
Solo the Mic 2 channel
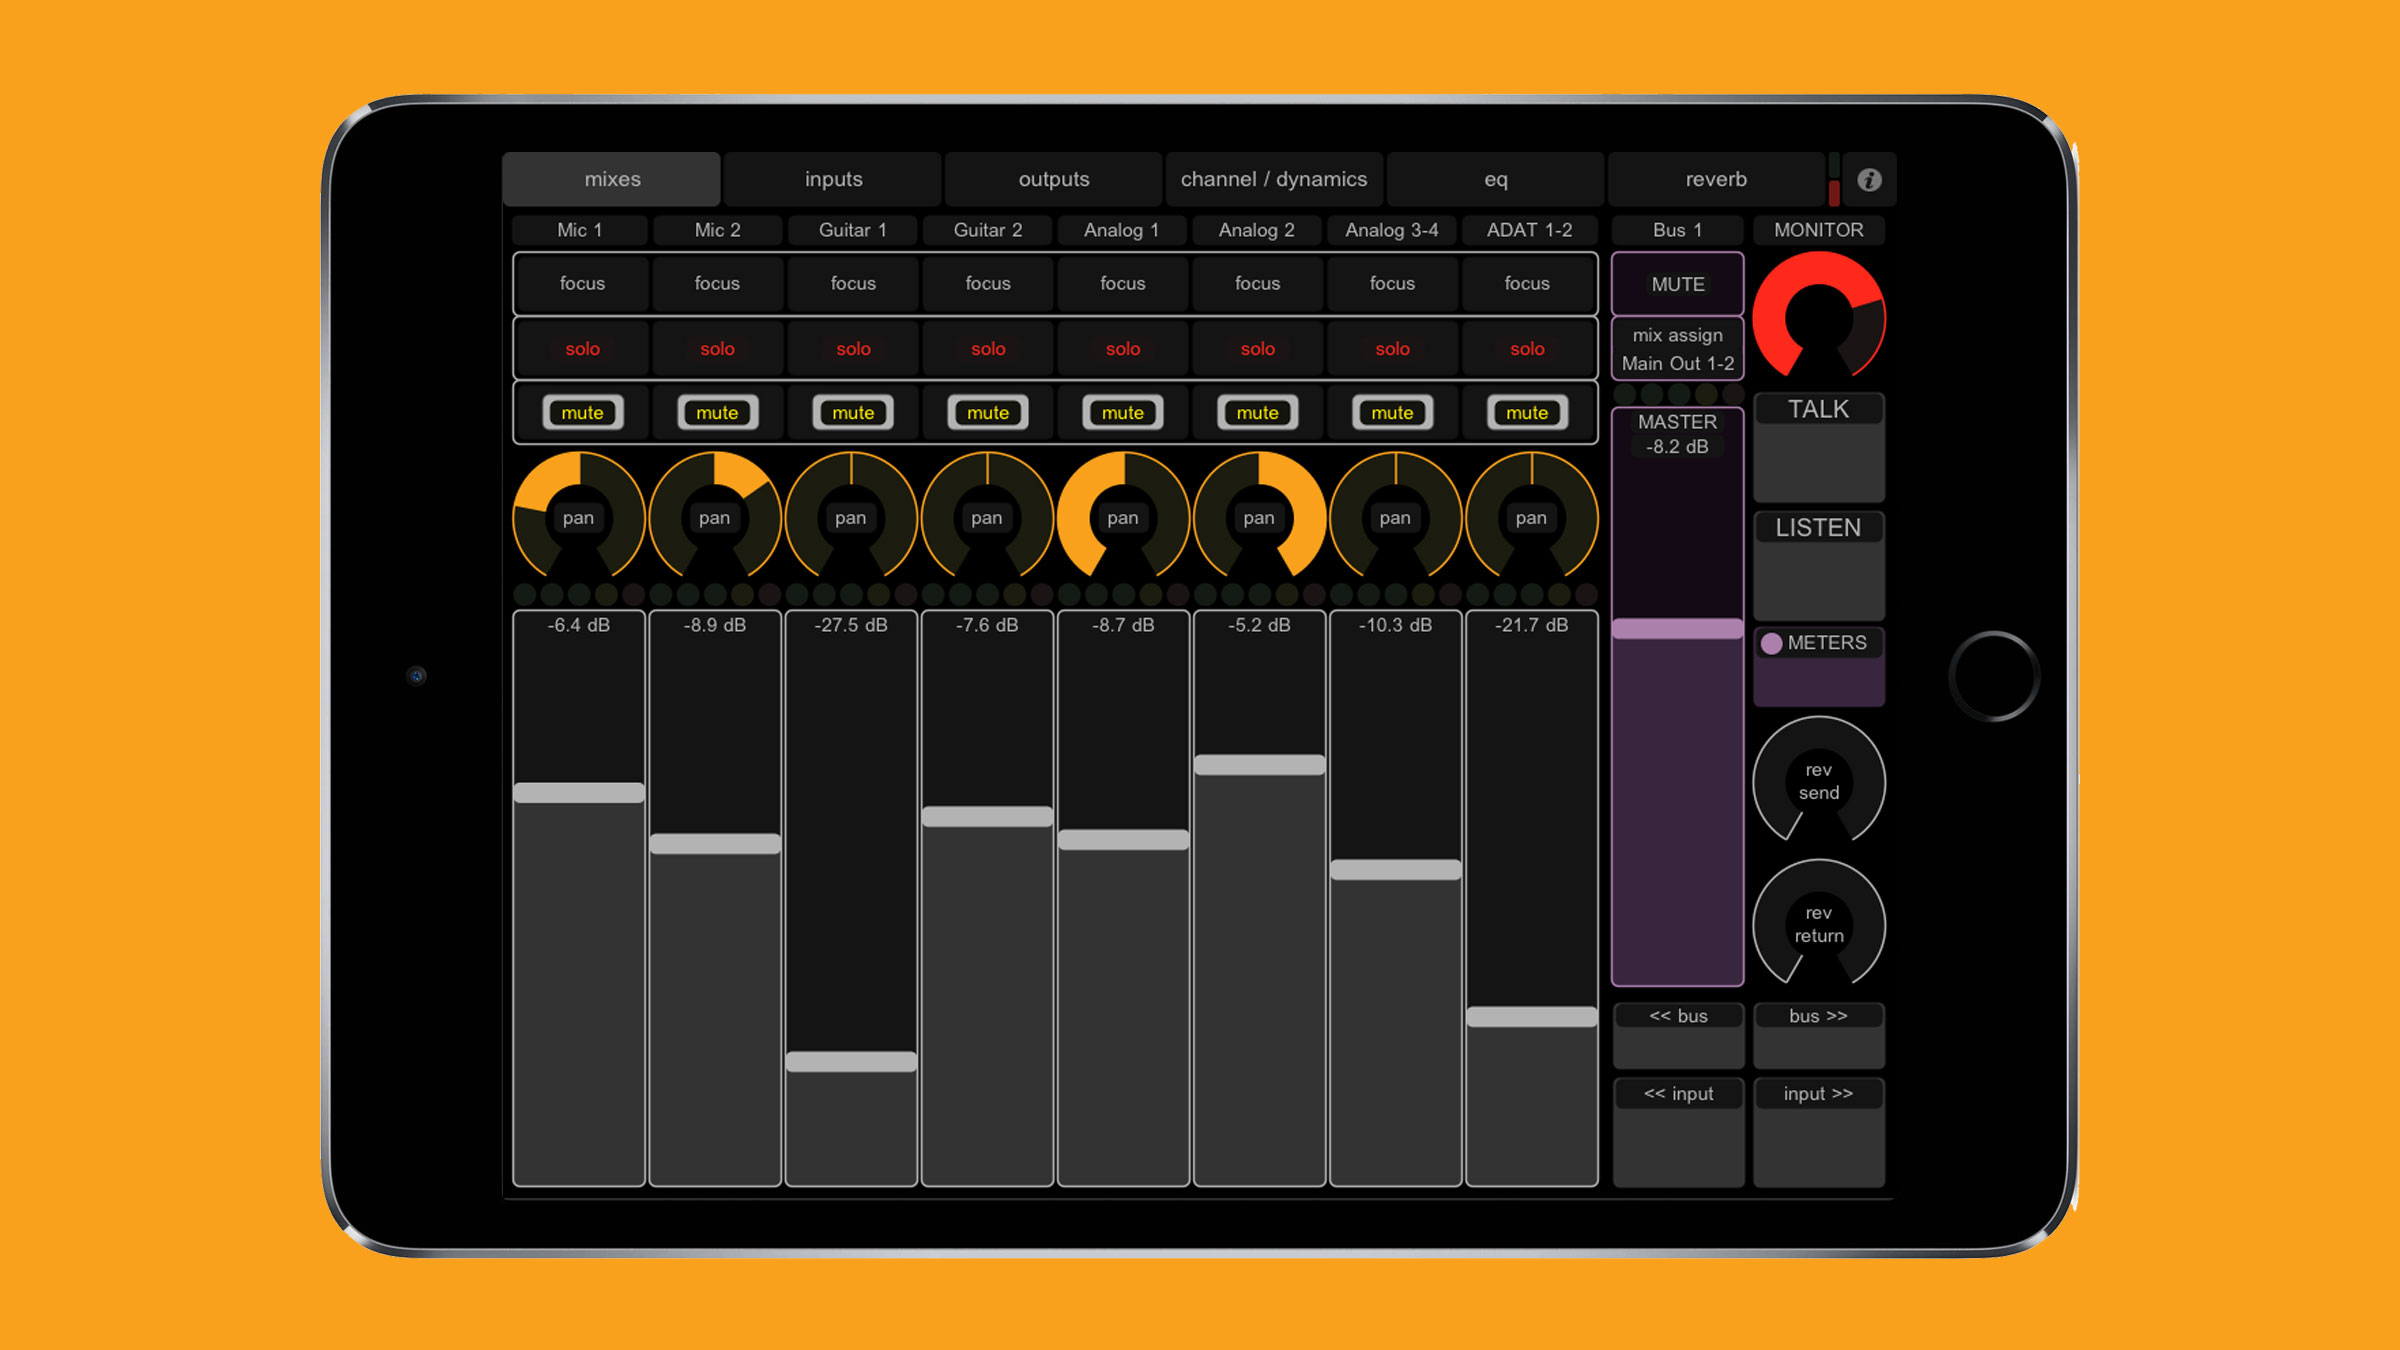[717, 348]
